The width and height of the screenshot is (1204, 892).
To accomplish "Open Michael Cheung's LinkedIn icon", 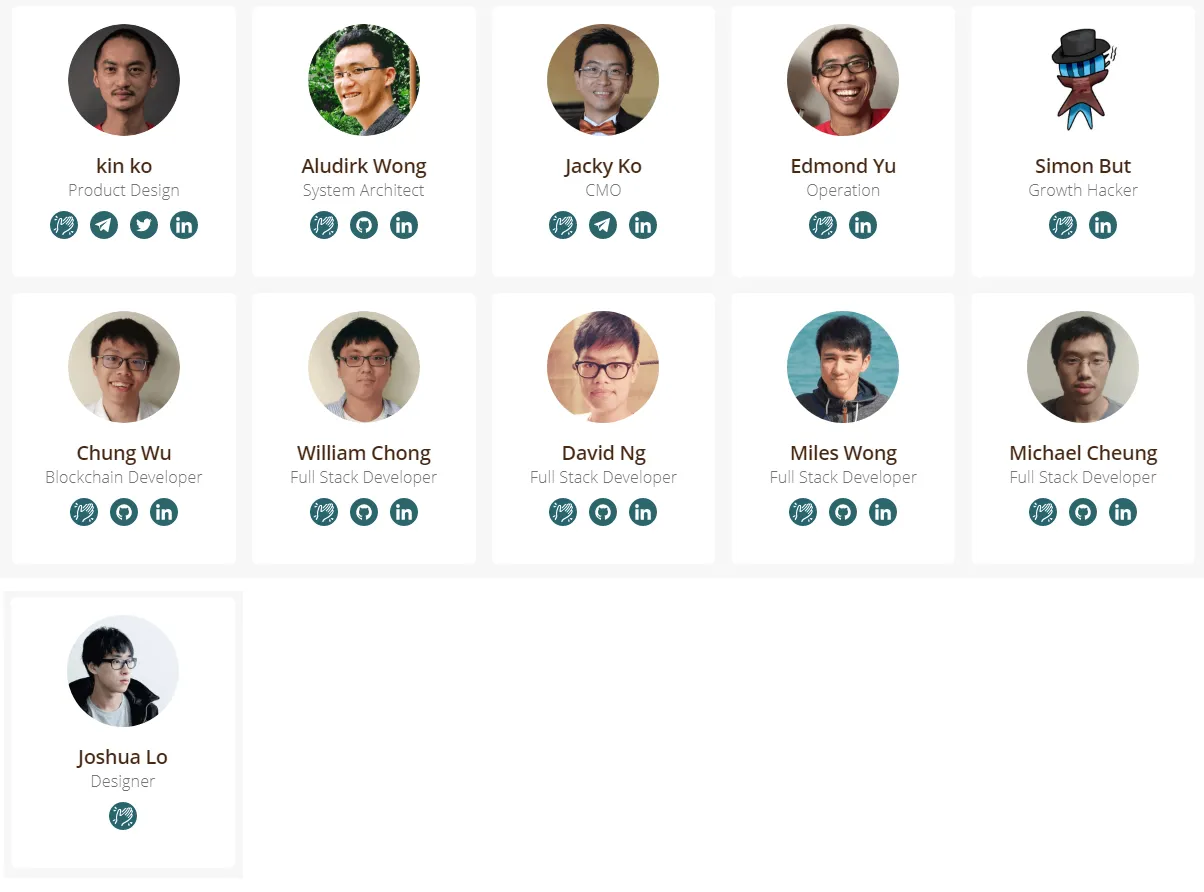I will click(1123, 512).
